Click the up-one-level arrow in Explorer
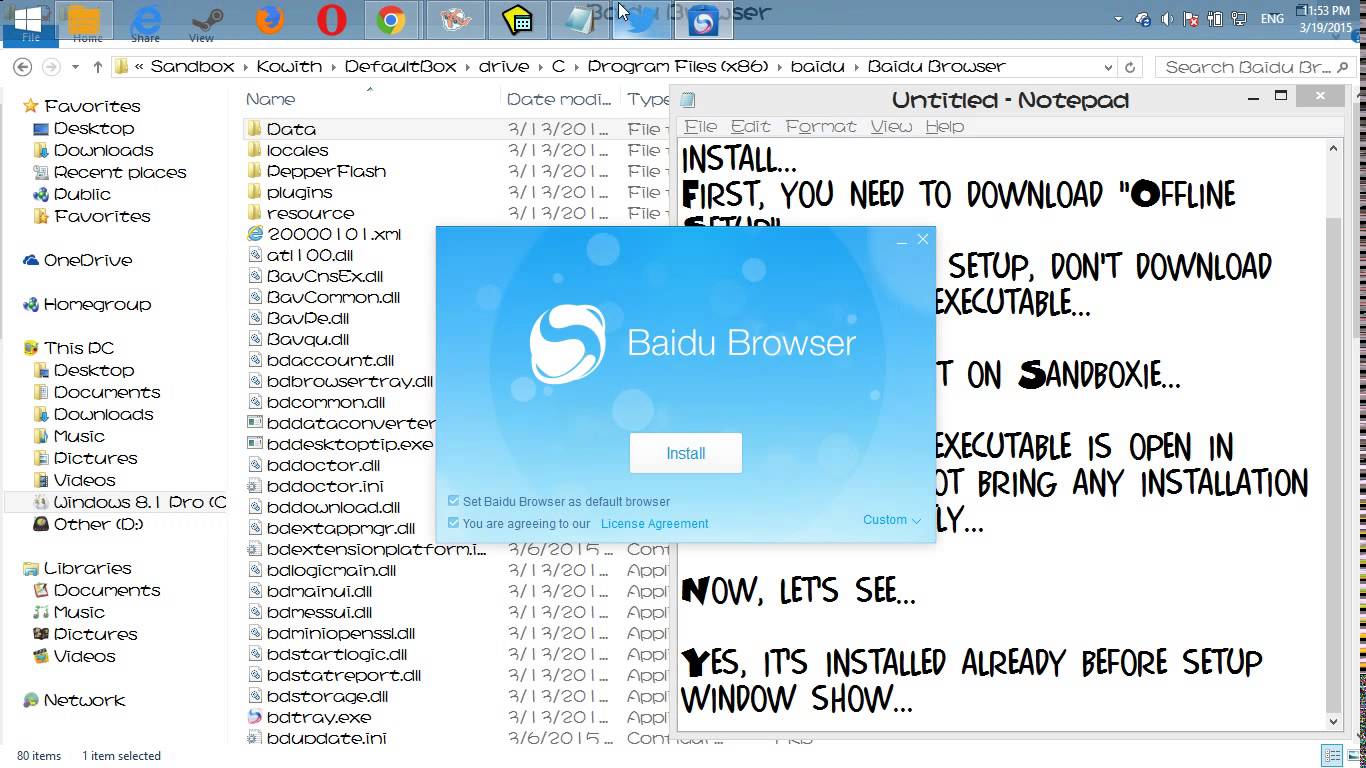Image resolution: width=1366 pixels, height=768 pixels. [96, 66]
